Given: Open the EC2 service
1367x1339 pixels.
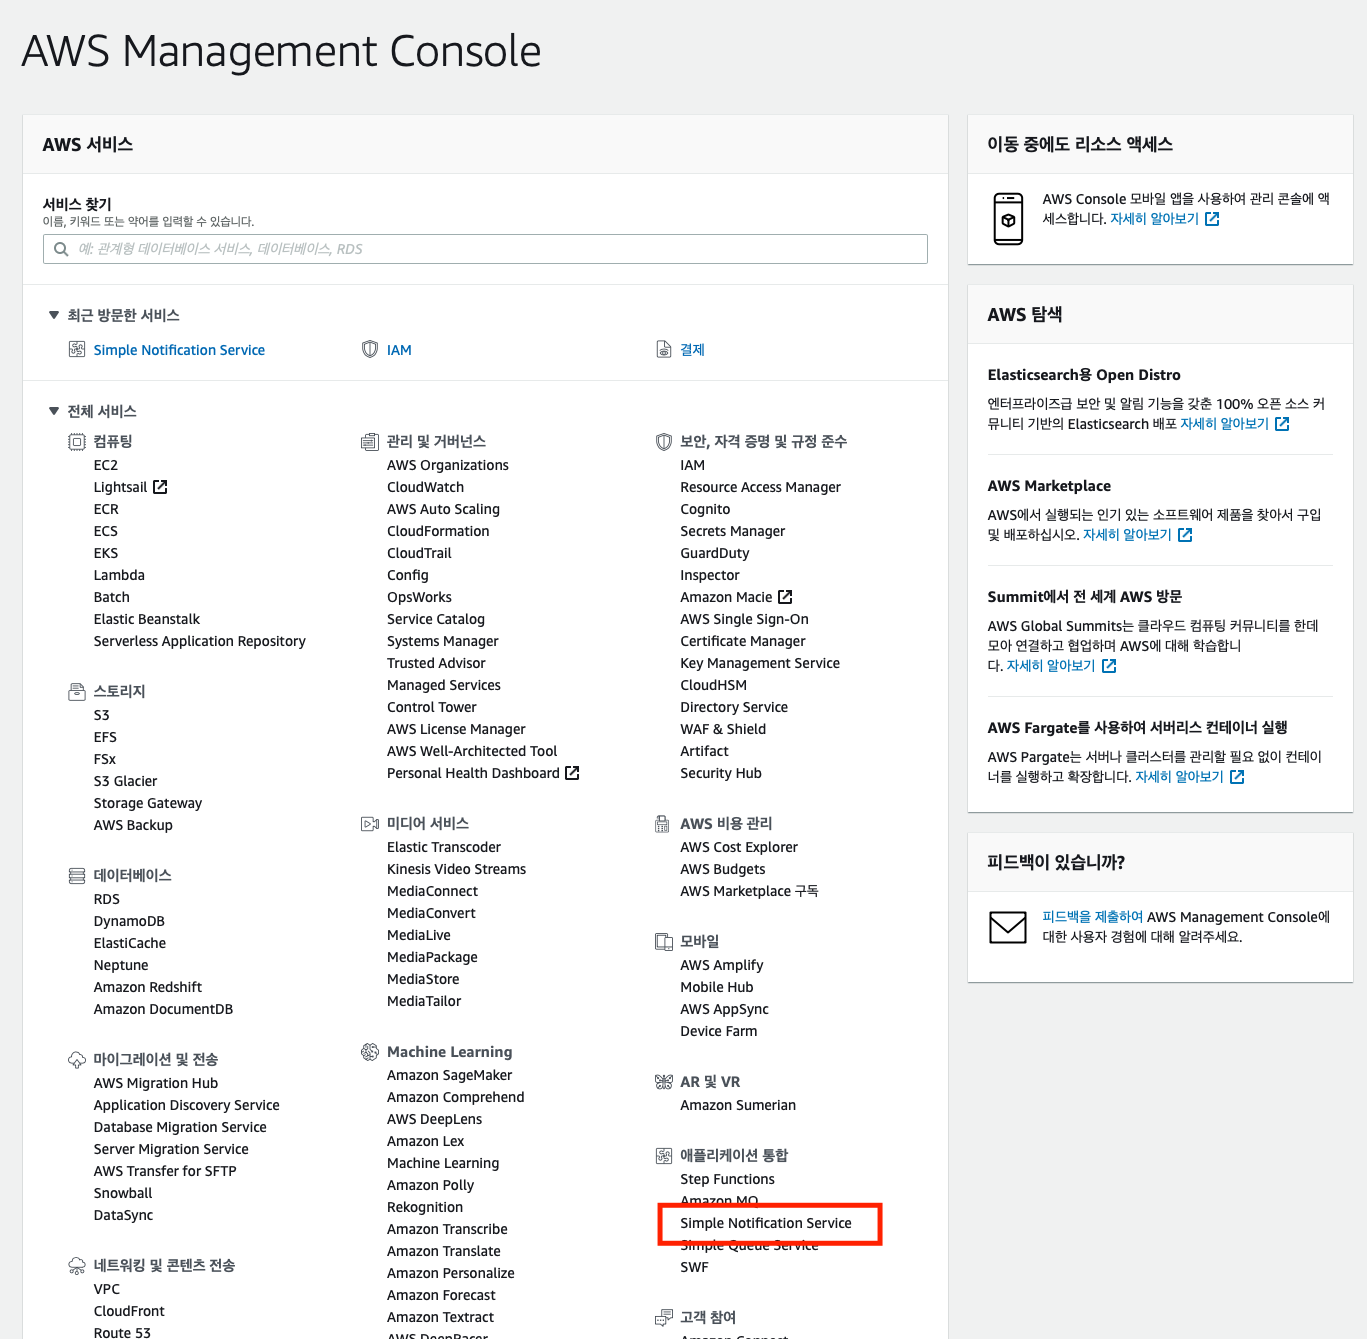Looking at the screenshot, I should (106, 465).
